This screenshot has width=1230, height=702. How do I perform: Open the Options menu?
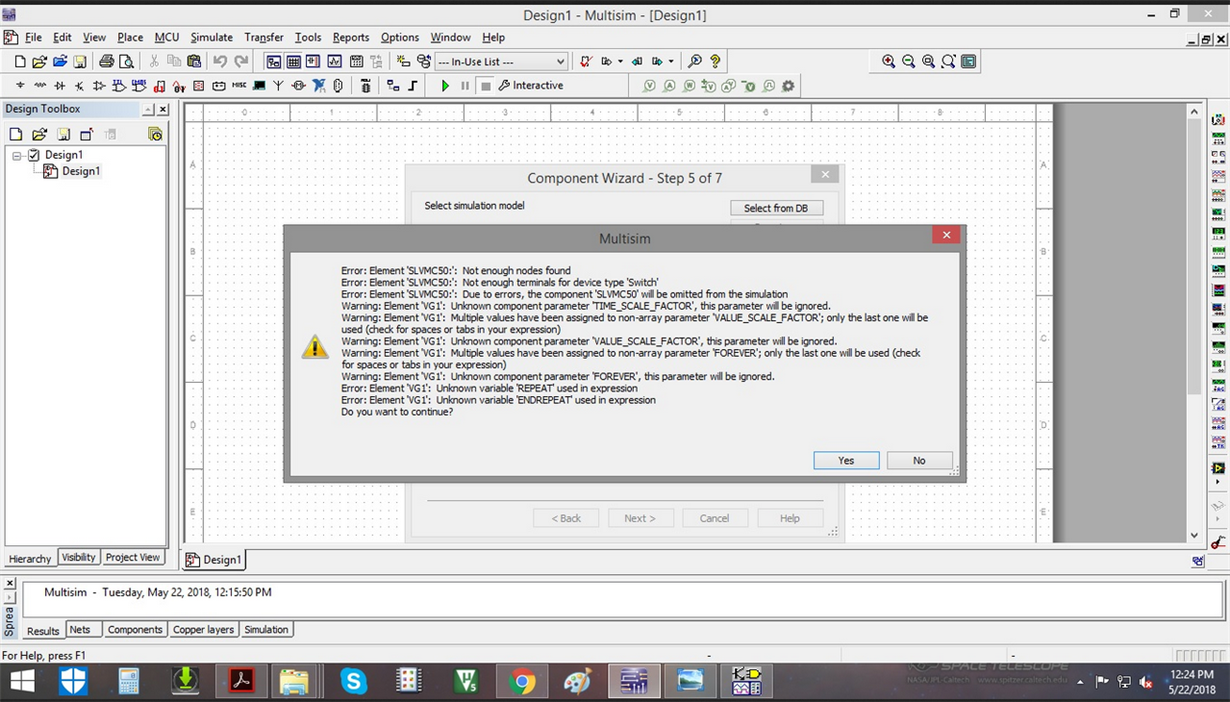400,37
